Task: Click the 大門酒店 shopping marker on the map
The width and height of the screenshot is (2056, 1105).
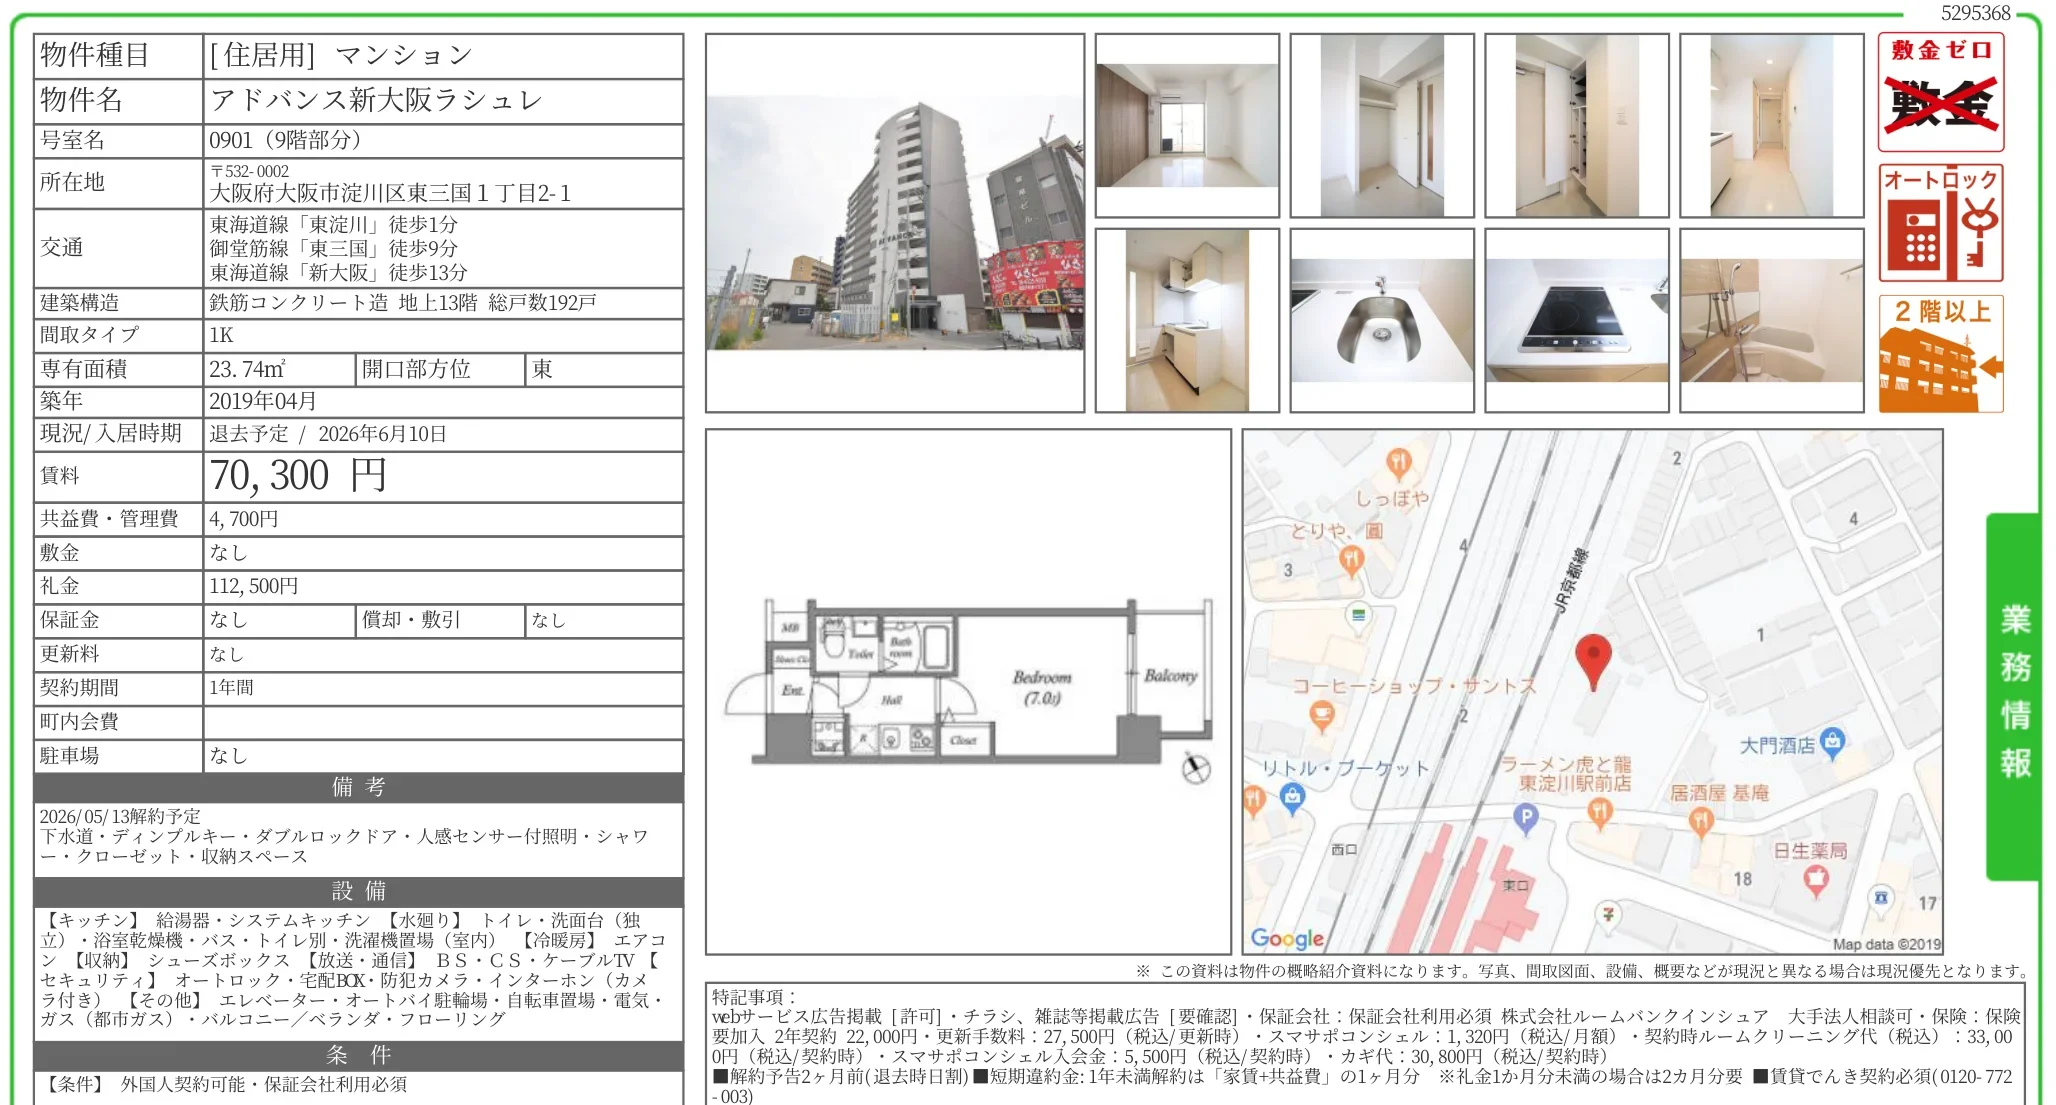Action: (1832, 741)
